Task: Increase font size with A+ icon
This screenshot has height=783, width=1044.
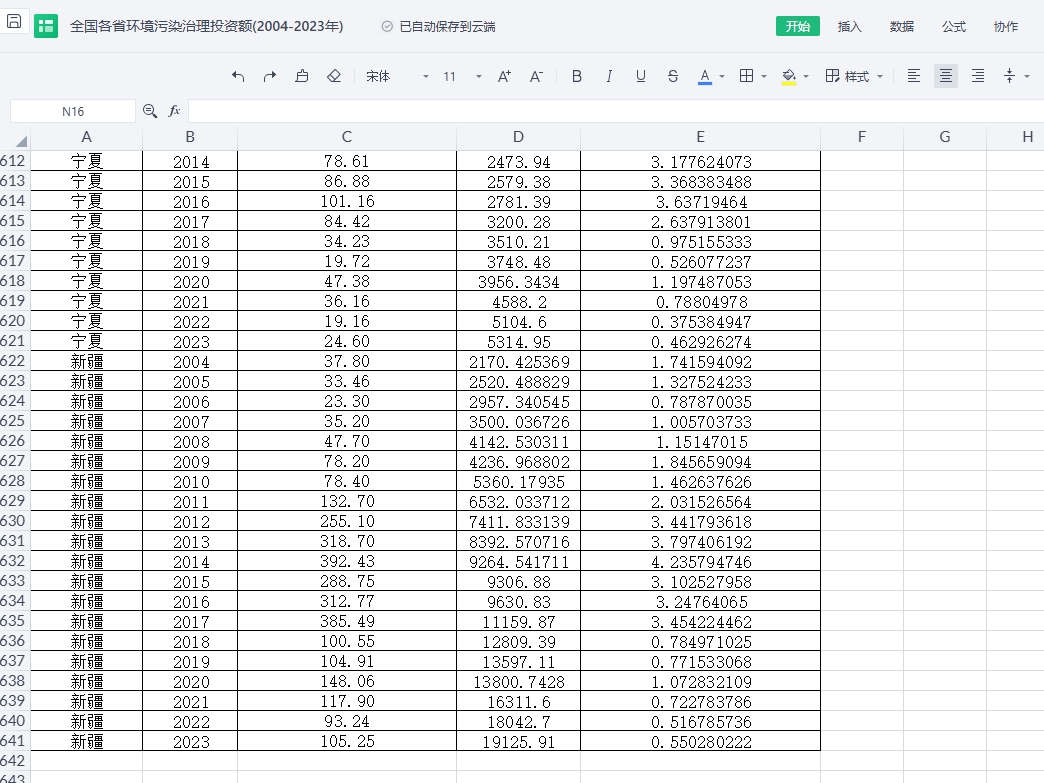Action: (x=504, y=77)
